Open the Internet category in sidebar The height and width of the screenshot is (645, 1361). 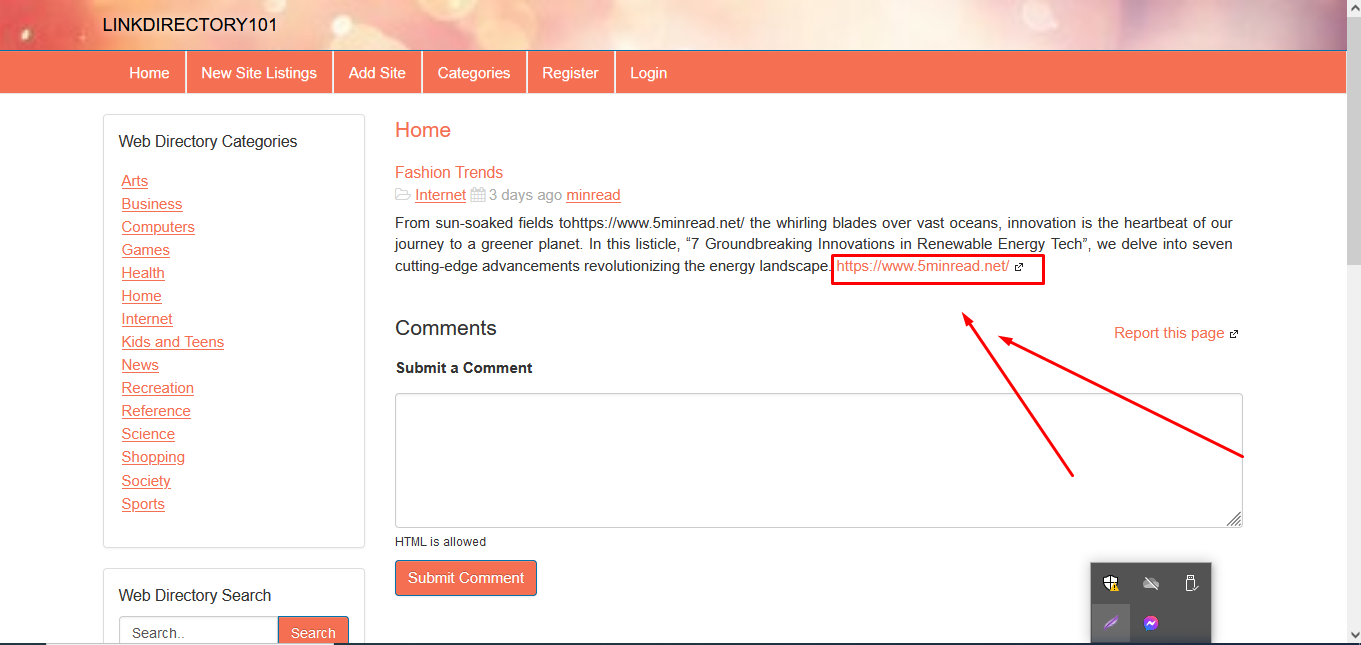[147, 319]
